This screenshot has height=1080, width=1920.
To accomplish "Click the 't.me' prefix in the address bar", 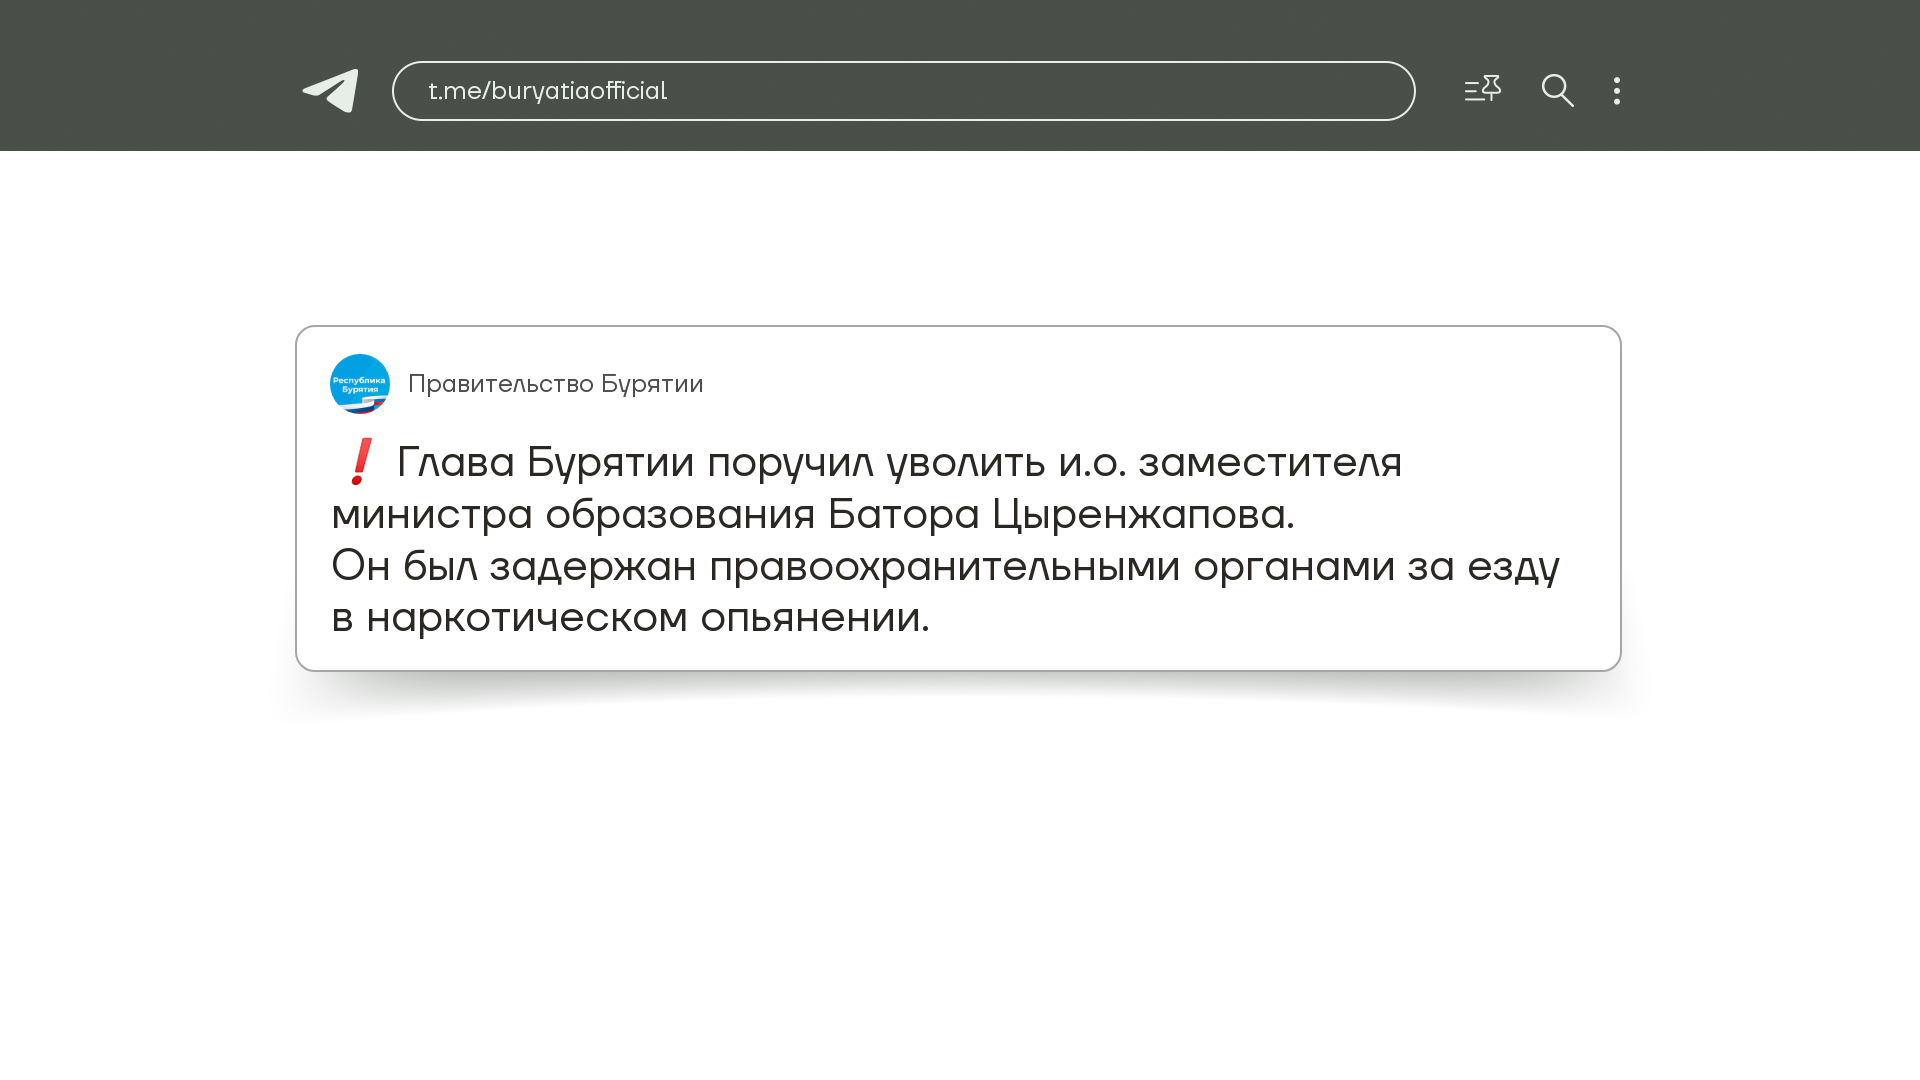I will (x=453, y=91).
